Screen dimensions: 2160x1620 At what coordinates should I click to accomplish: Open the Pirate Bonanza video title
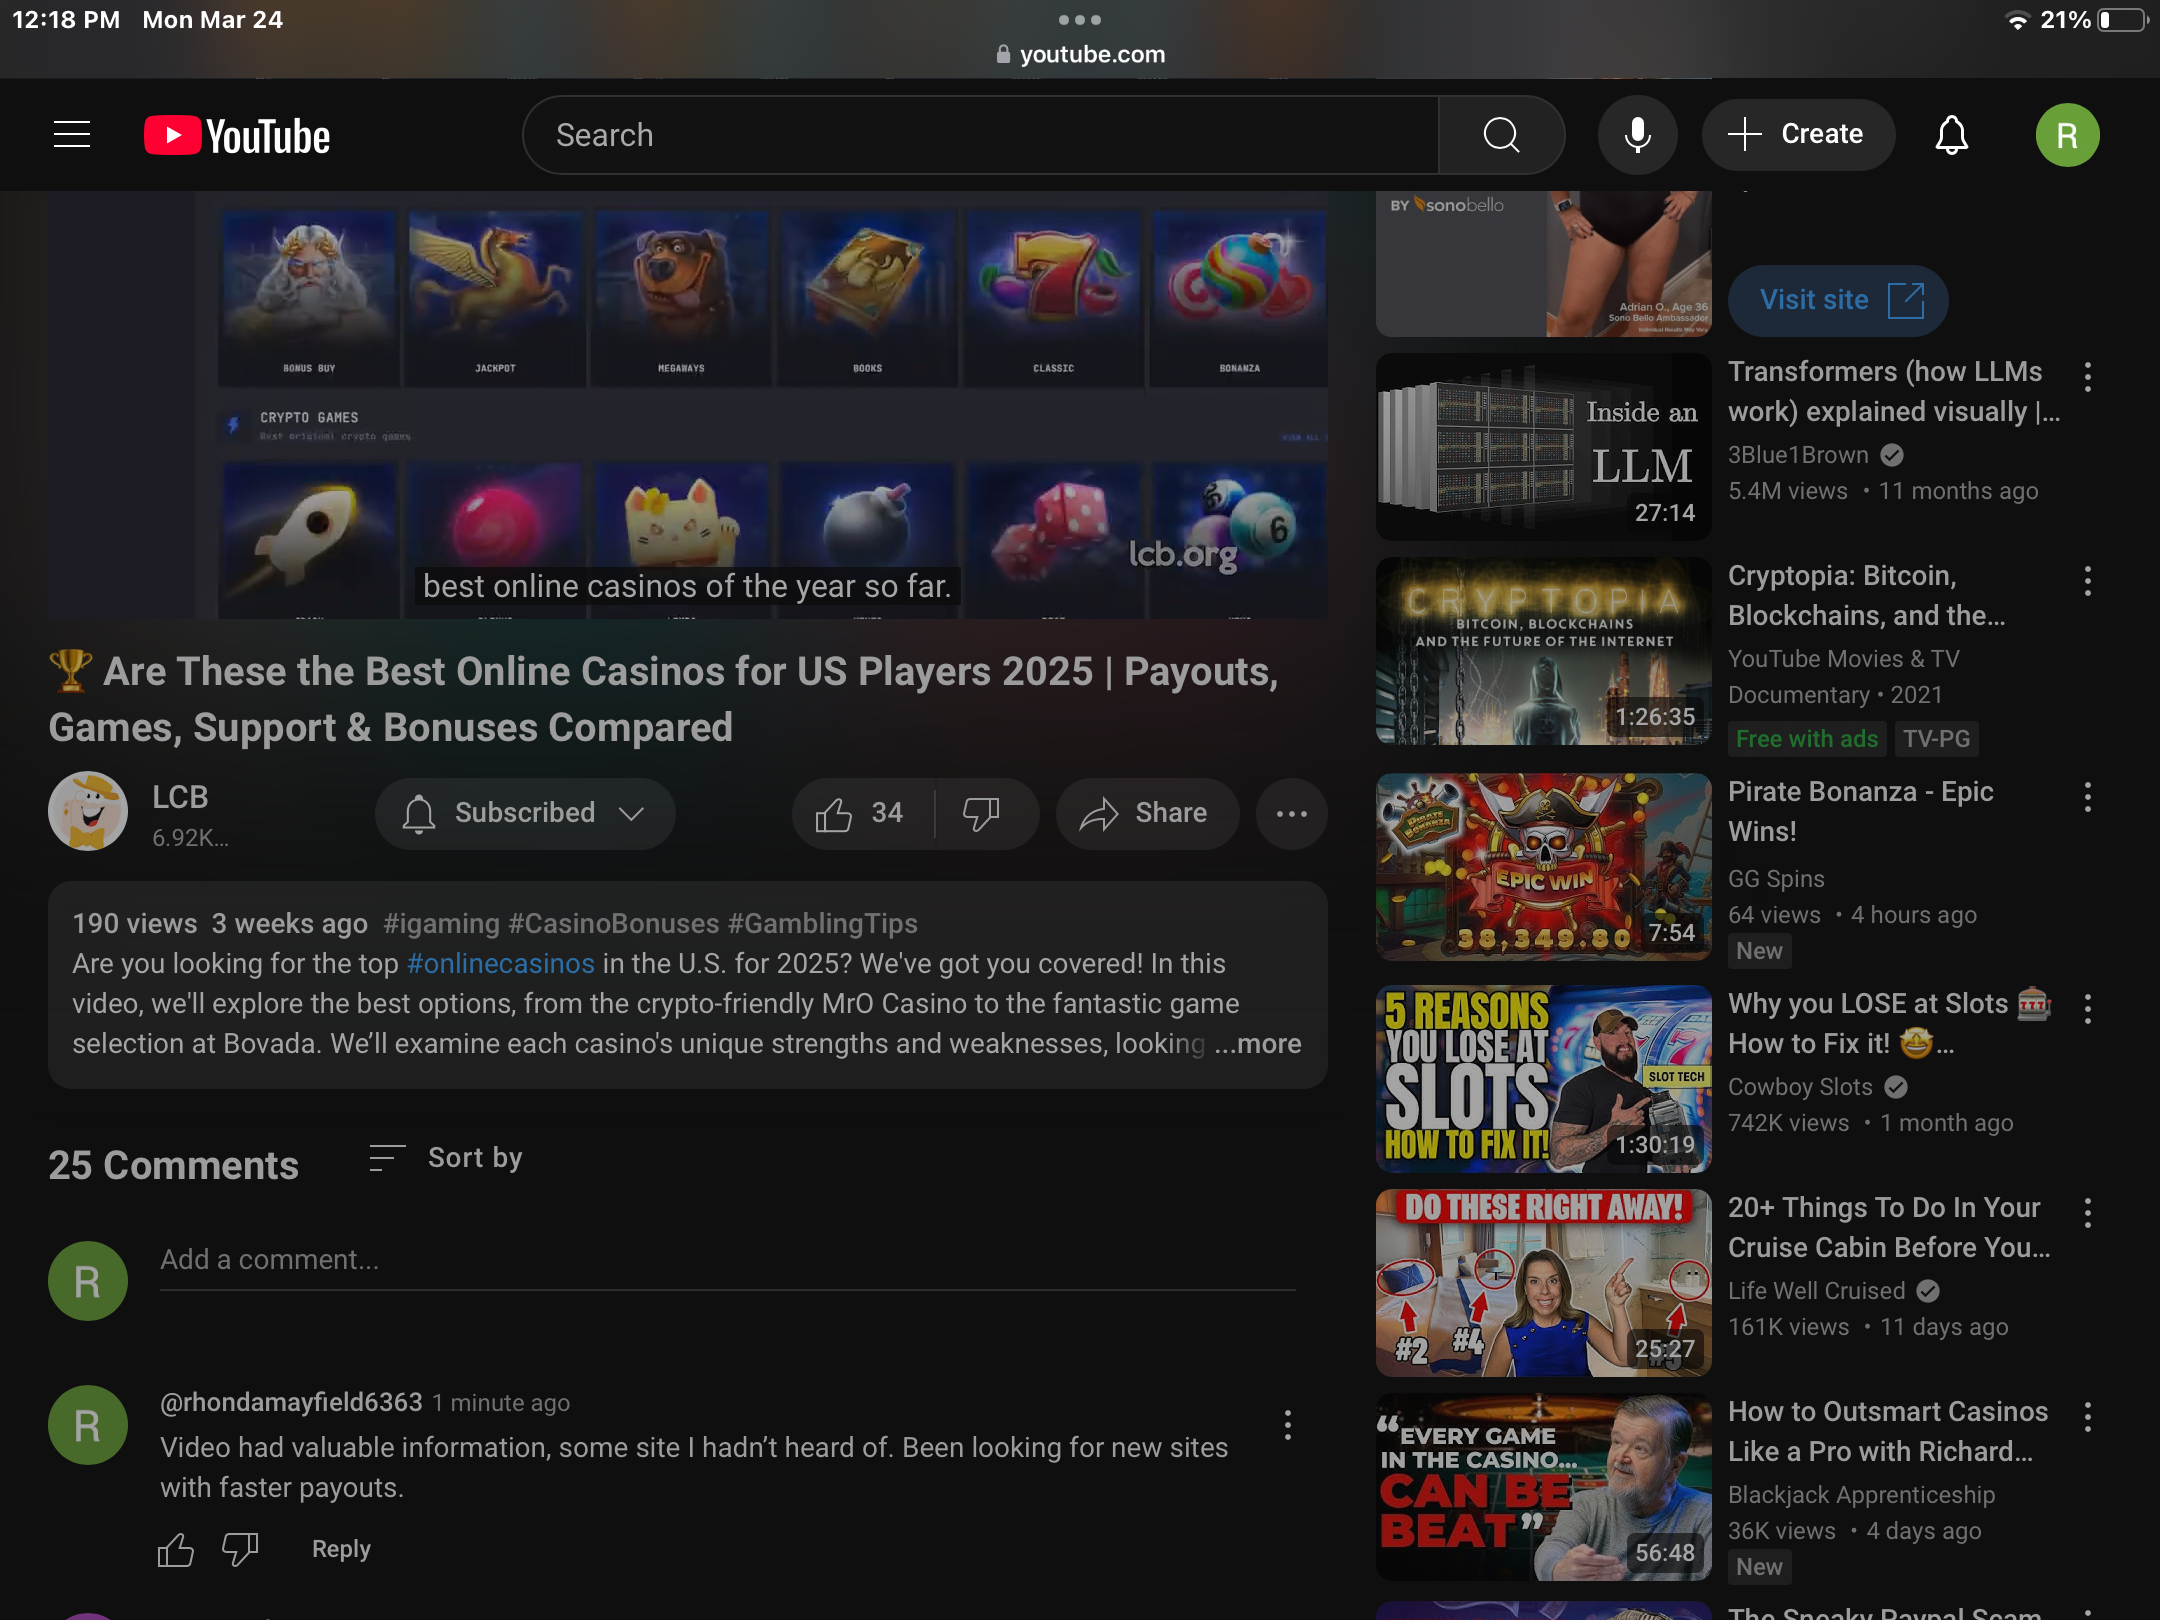pyautogui.click(x=1860, y=812)
